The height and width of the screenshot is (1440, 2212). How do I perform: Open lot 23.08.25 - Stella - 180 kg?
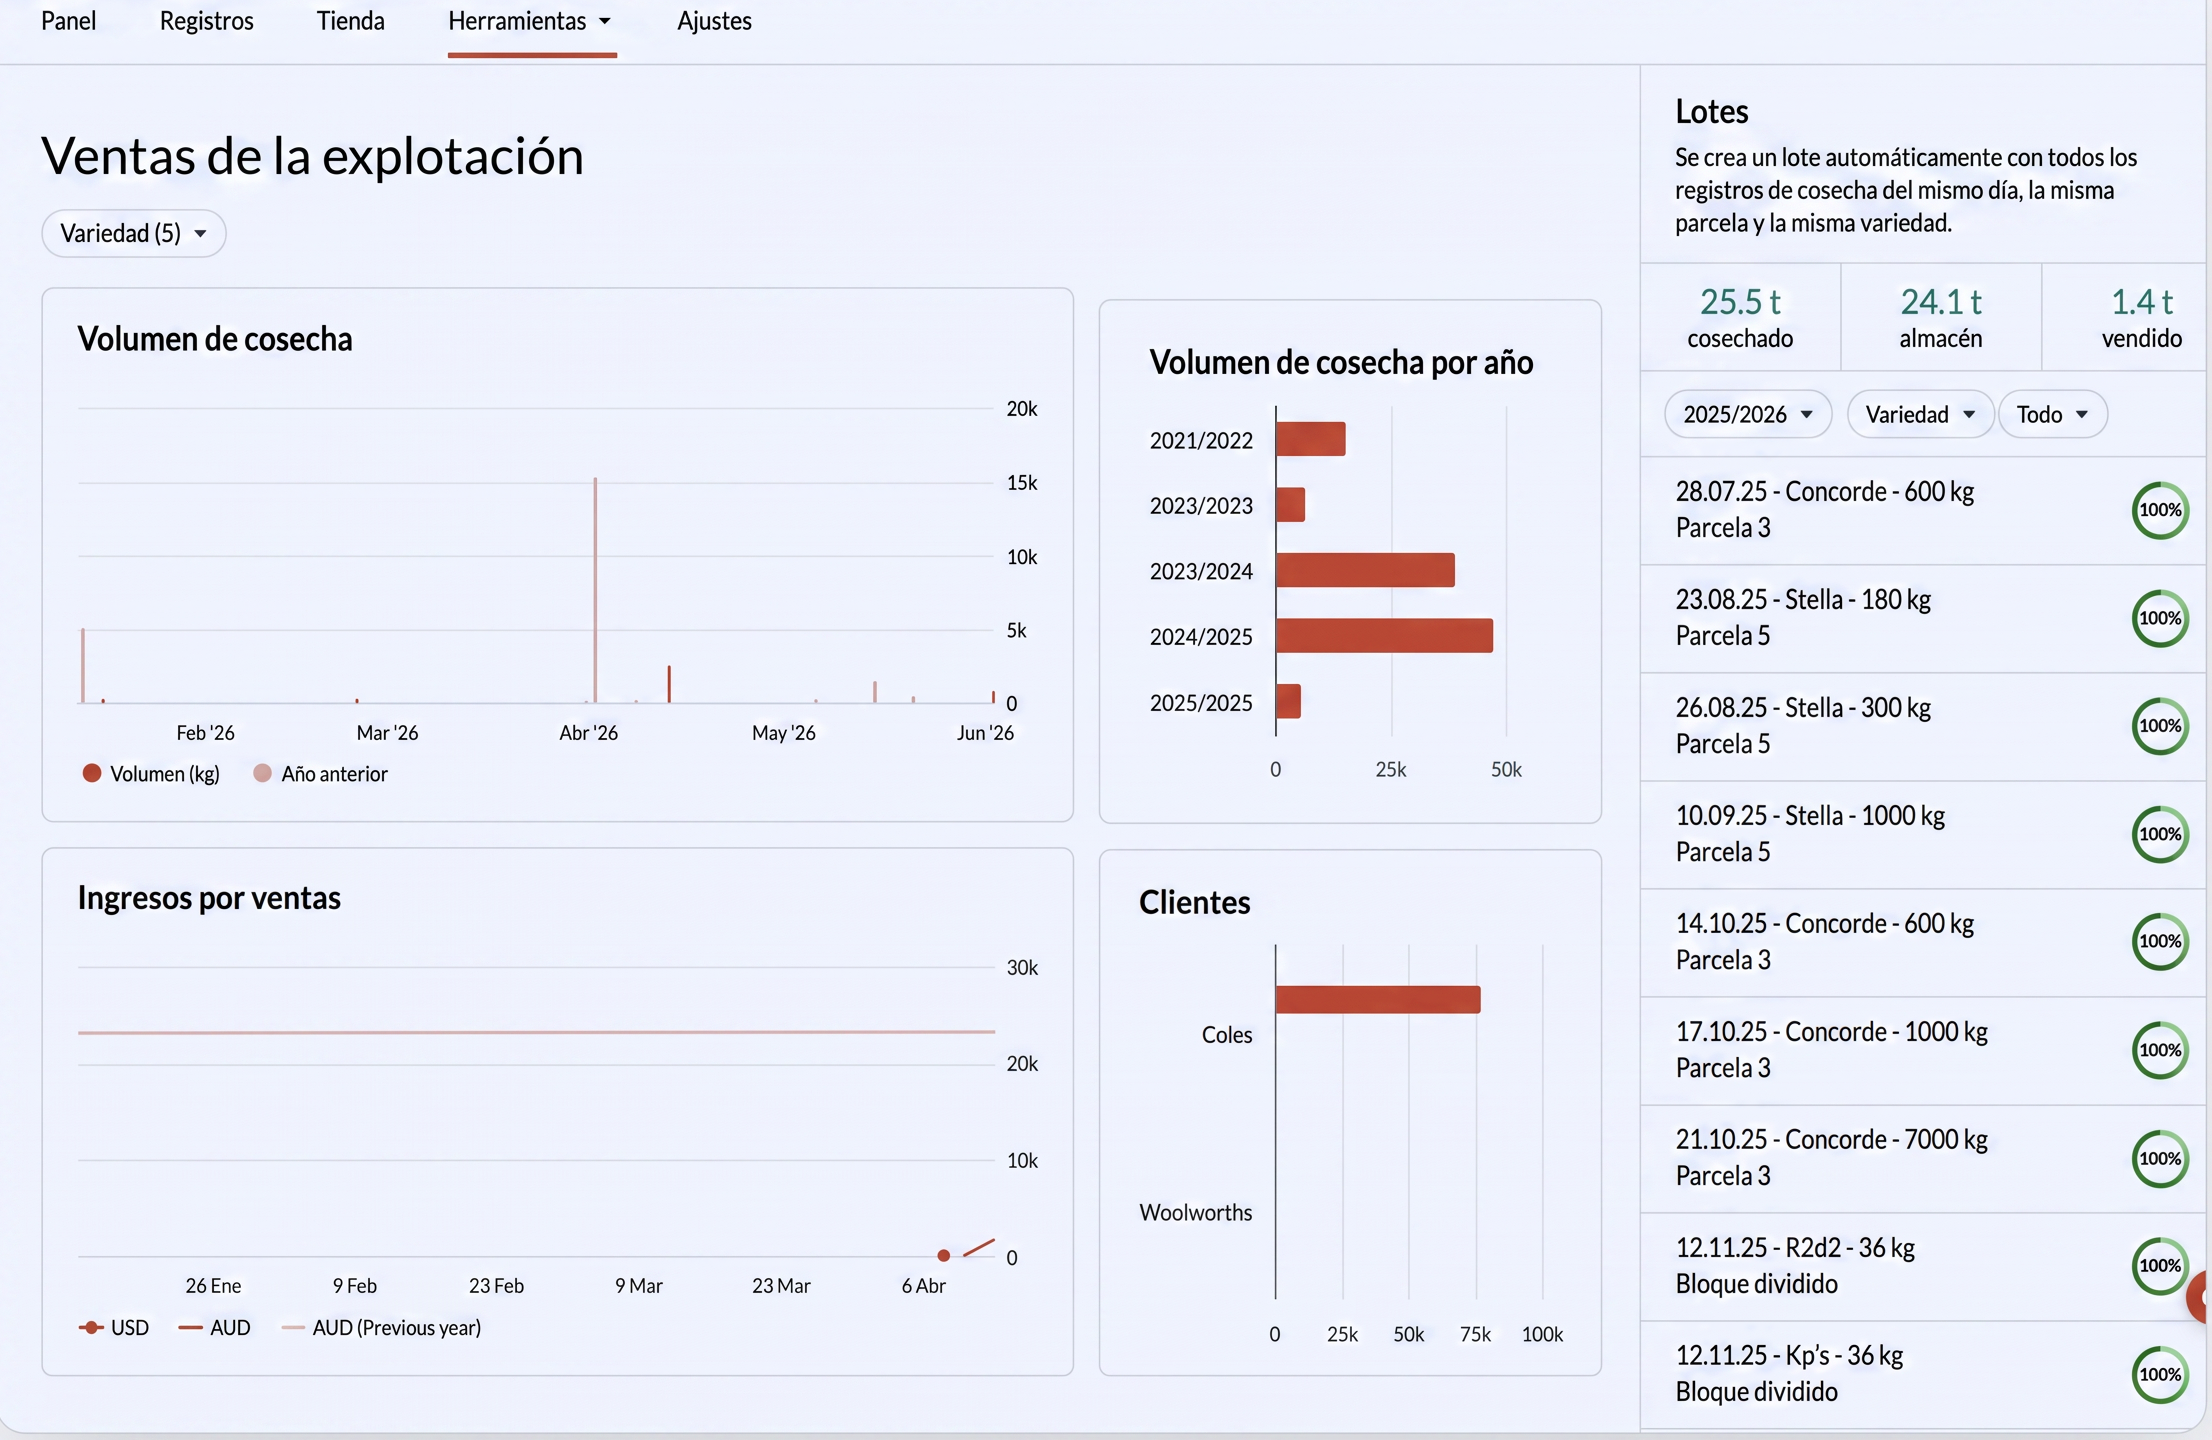pos(1924,618)
